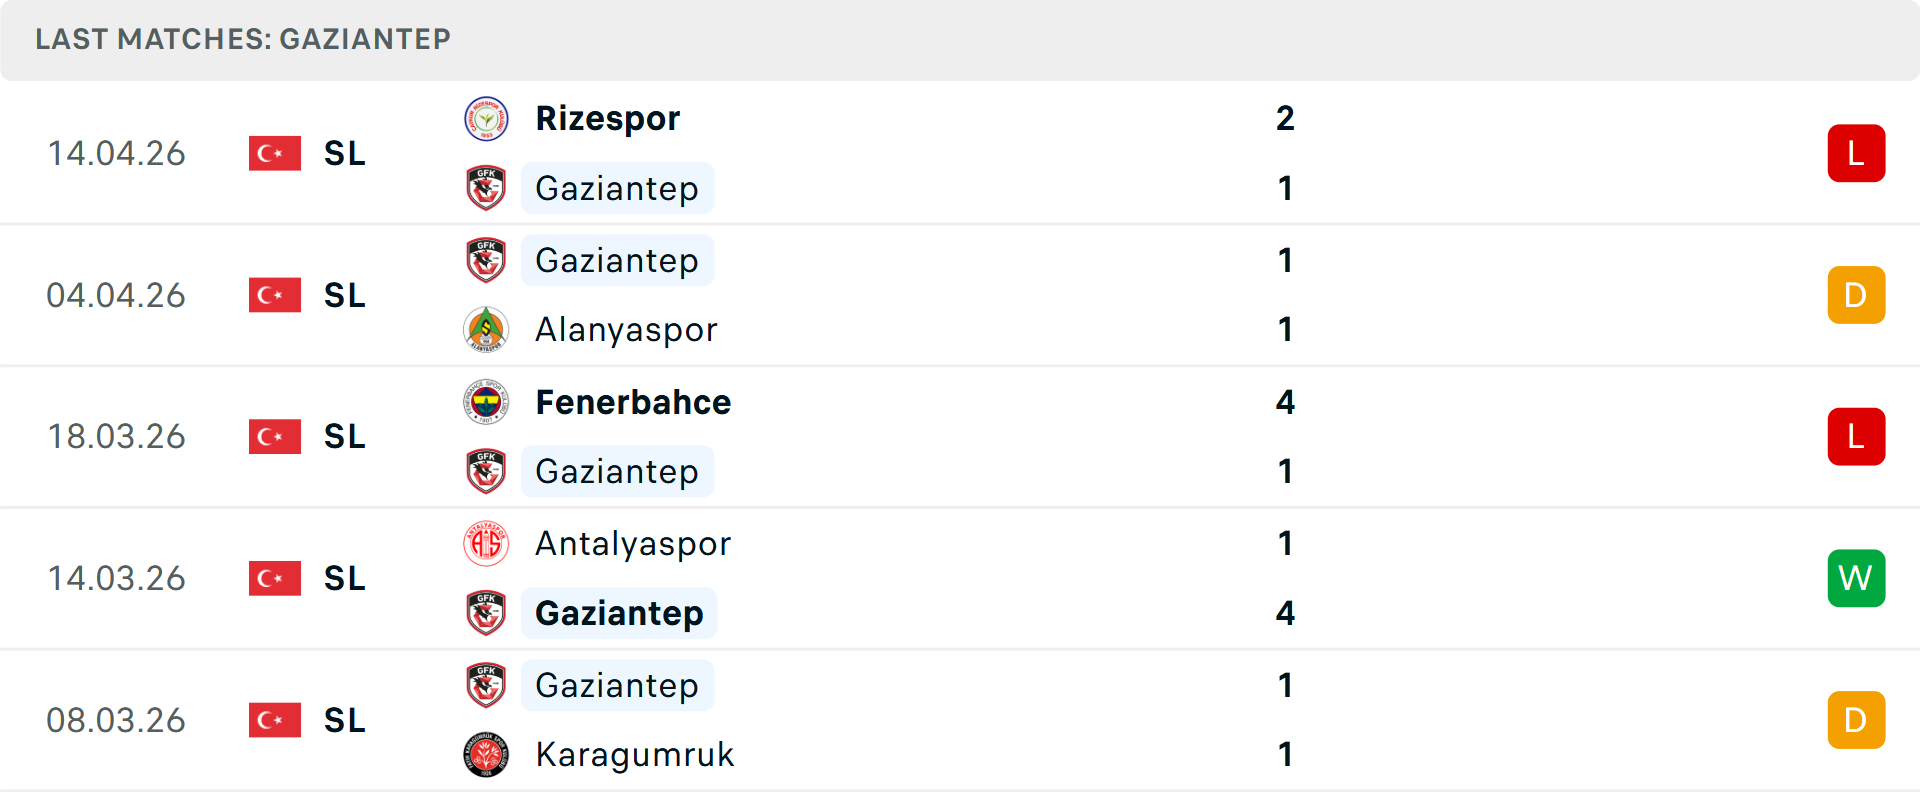This screenshot has width=1920, height=792.
Task: Click the SL league label on 18.03.26
Action: (345, 437)
